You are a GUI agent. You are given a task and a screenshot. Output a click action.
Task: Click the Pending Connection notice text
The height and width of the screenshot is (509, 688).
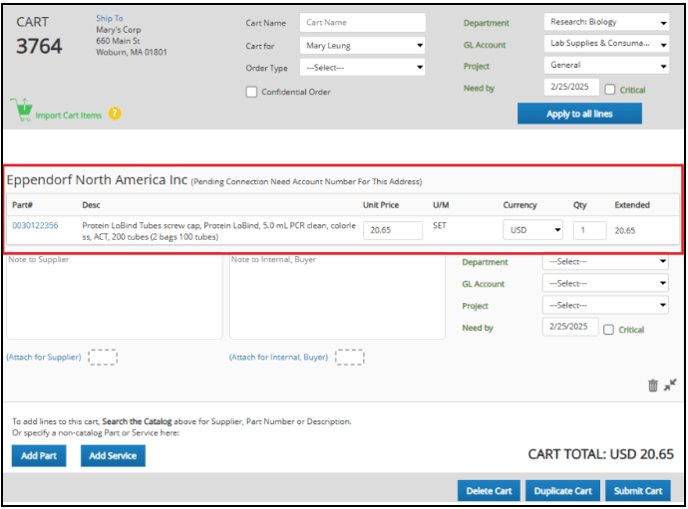point(306,182)
